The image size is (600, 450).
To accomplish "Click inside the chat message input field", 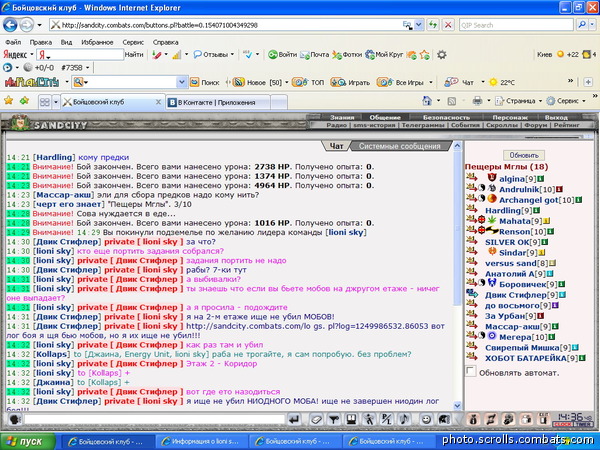I will (x=155, y=419).
